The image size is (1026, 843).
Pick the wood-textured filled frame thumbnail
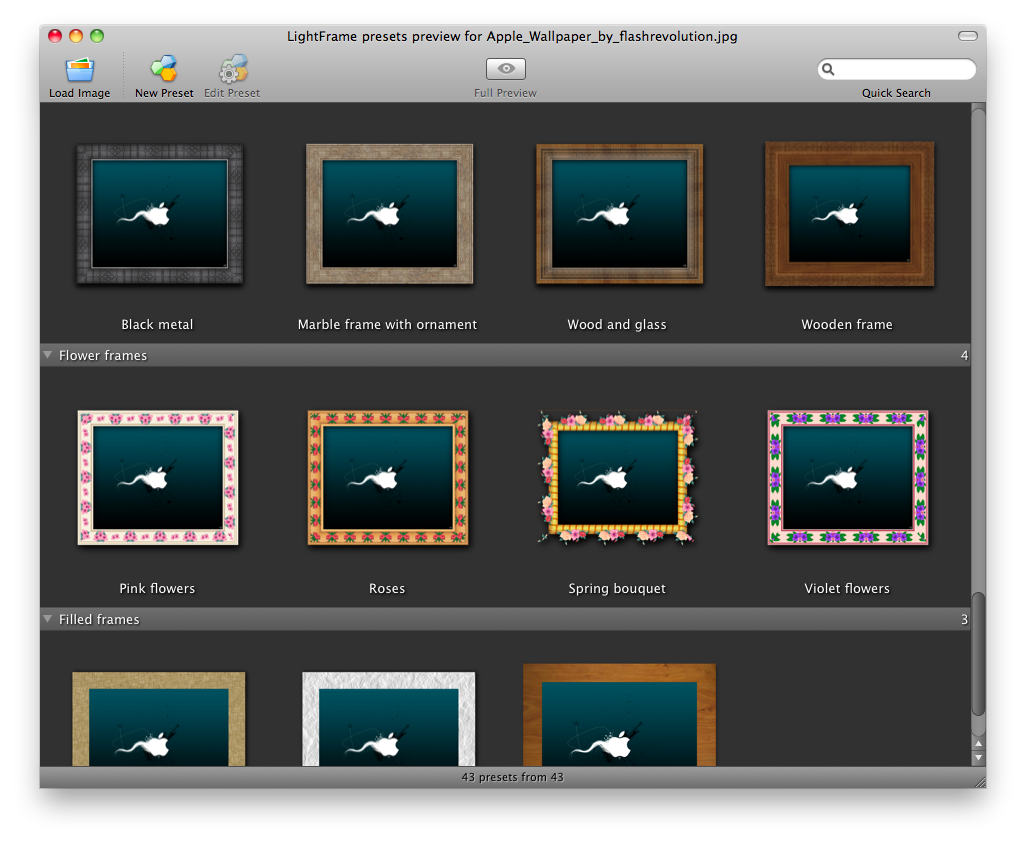point(619,715)
